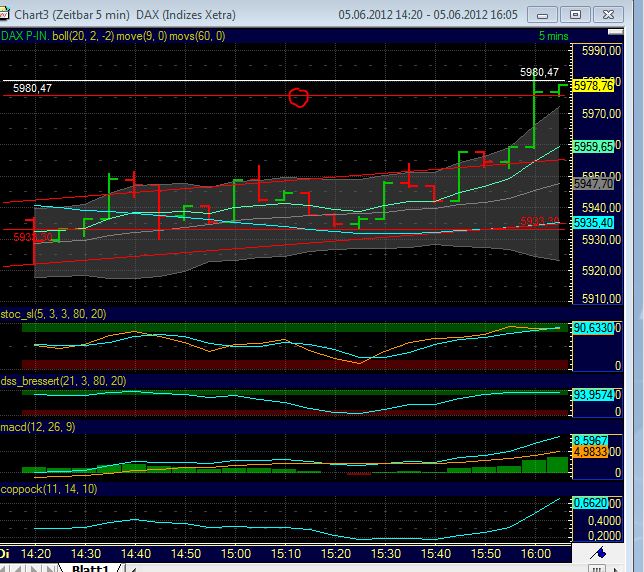
Task: Click the 0,6620 coppock value tag
Action: [590, 503]
